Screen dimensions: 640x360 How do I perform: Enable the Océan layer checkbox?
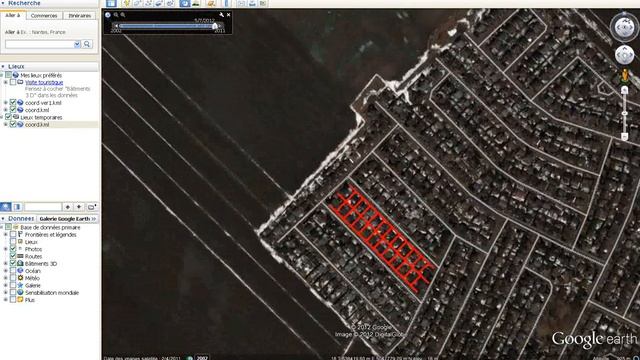click(13, 271)
